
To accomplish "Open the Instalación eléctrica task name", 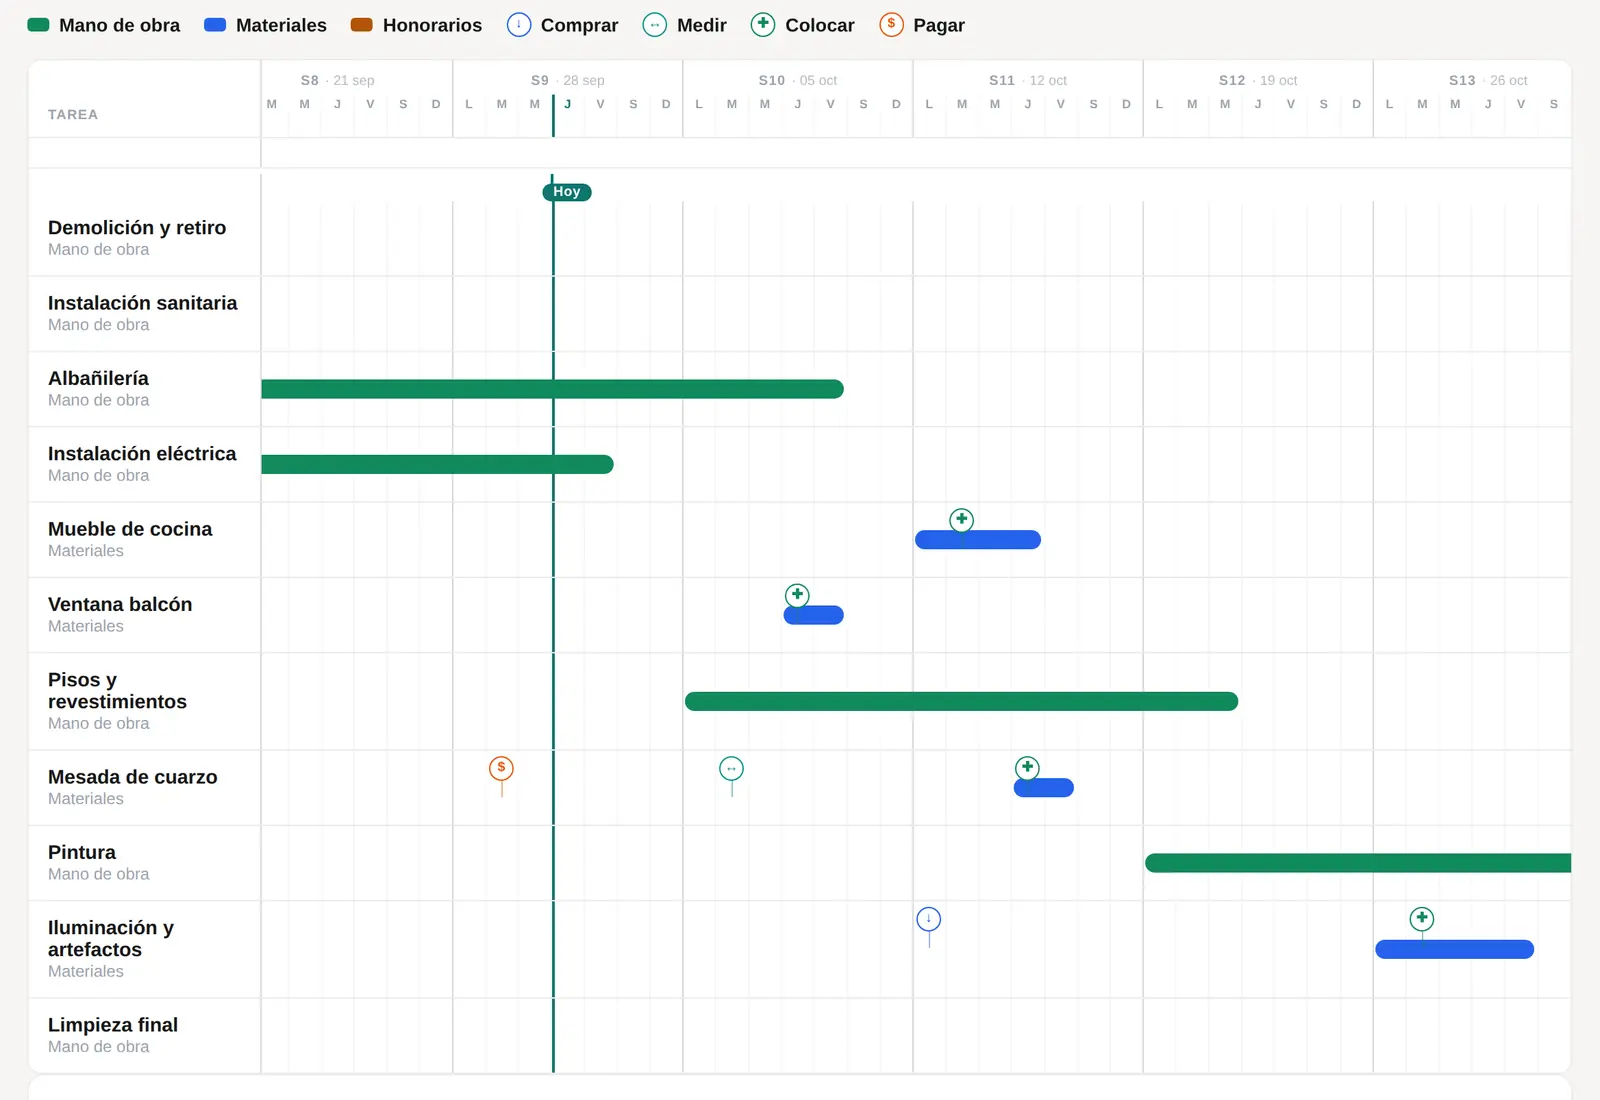I will coord(142,454).
